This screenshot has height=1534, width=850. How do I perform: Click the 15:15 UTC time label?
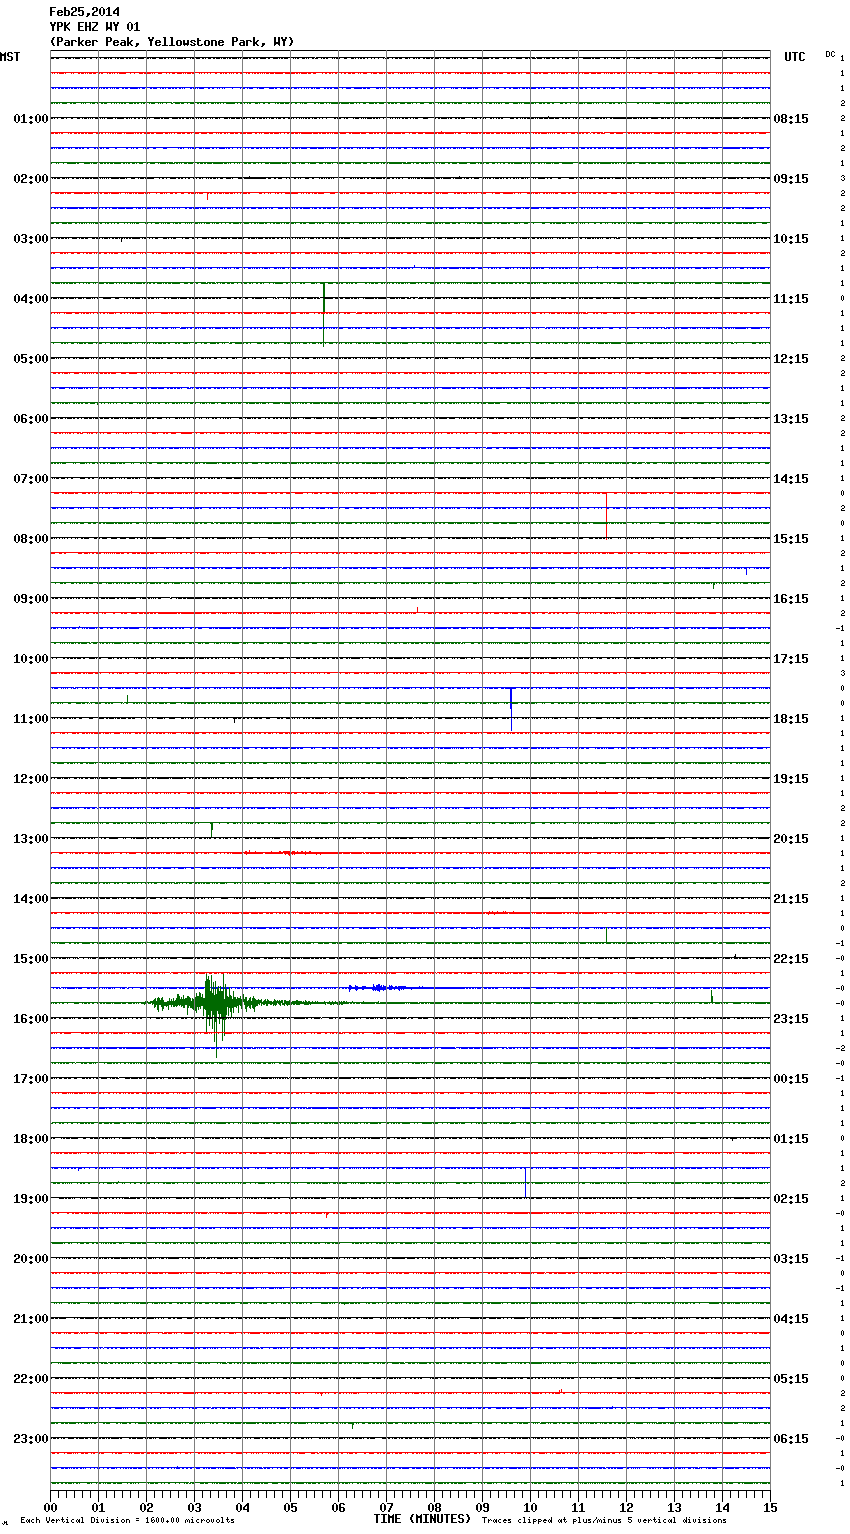[791, 539]
